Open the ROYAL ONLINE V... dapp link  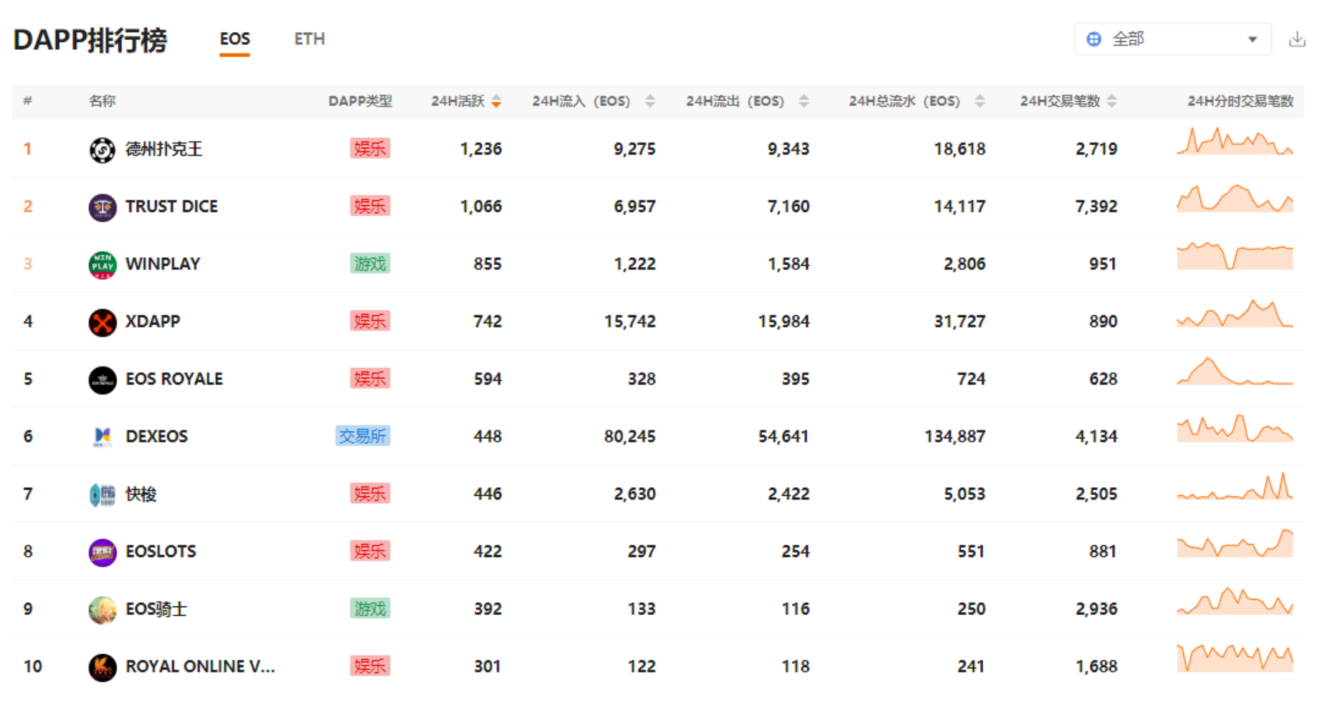pyautogui.click(x=199, y=667)
